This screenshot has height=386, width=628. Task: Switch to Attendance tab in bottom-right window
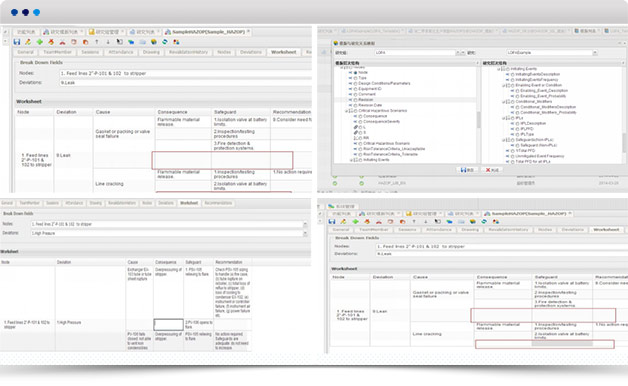tap(439, 230)
